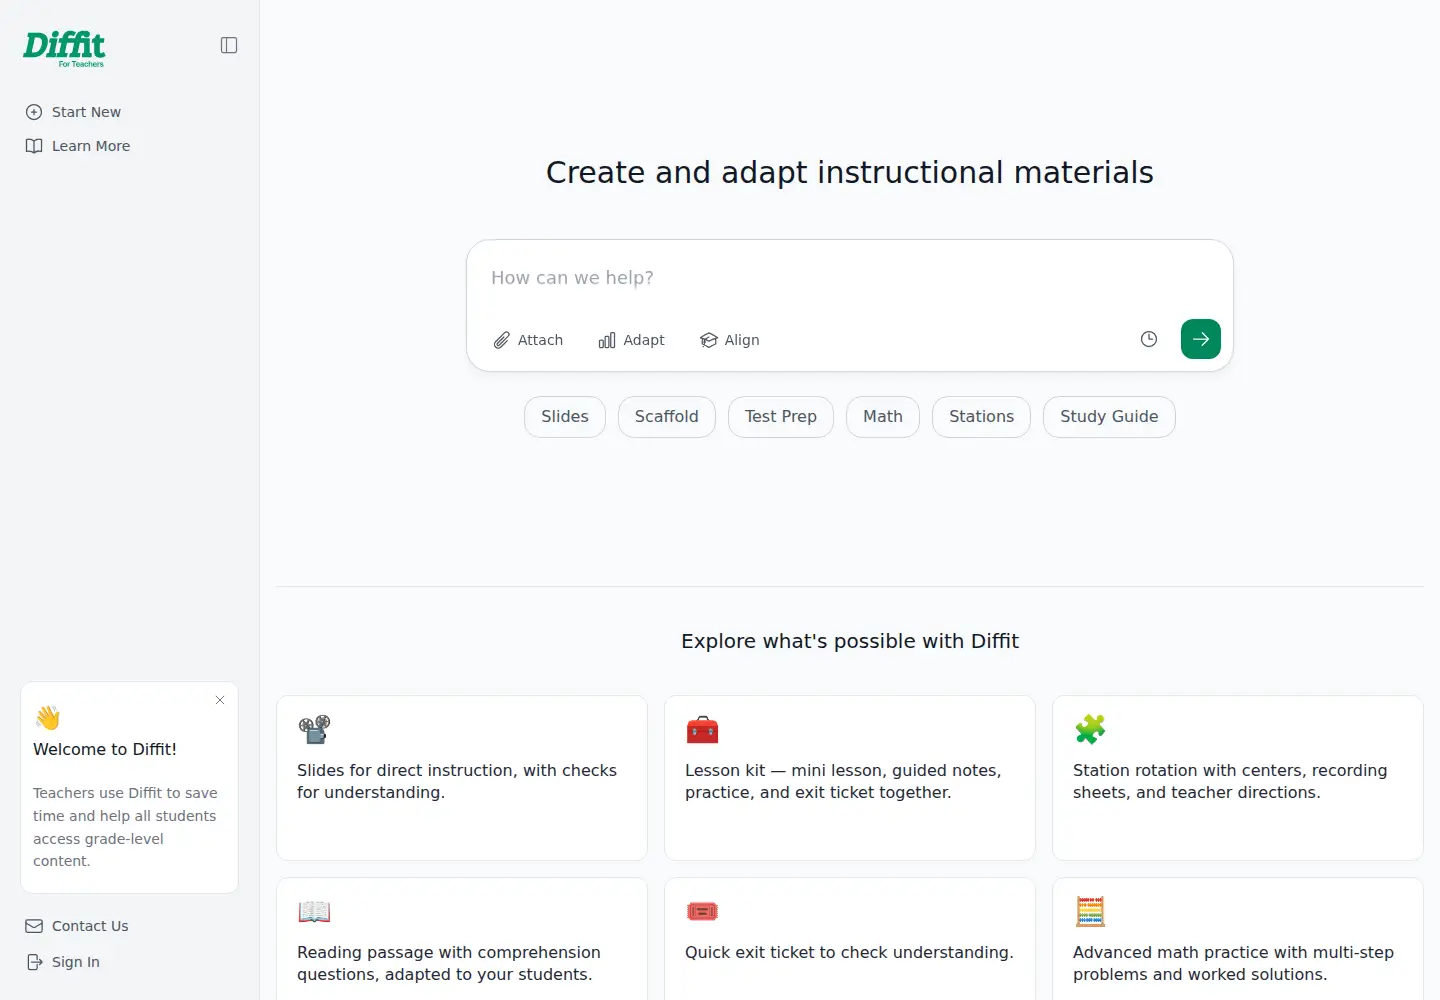Open prompt history clock icon
This screenshot has width=1440, height=1000.
pos(1149,339)
